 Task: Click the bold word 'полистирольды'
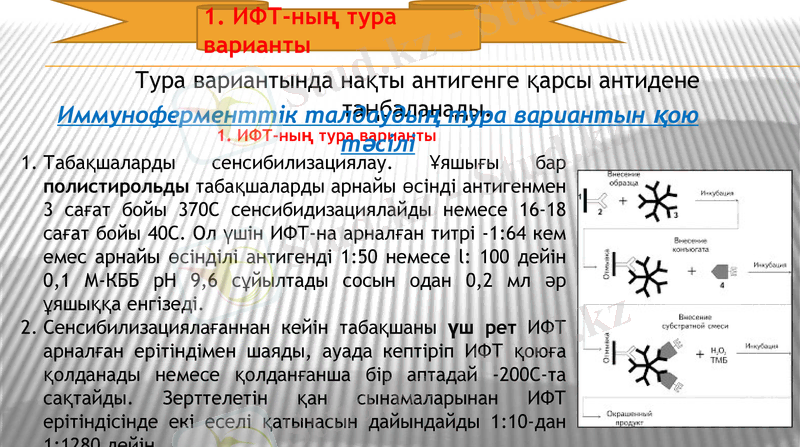click(116, 187)
